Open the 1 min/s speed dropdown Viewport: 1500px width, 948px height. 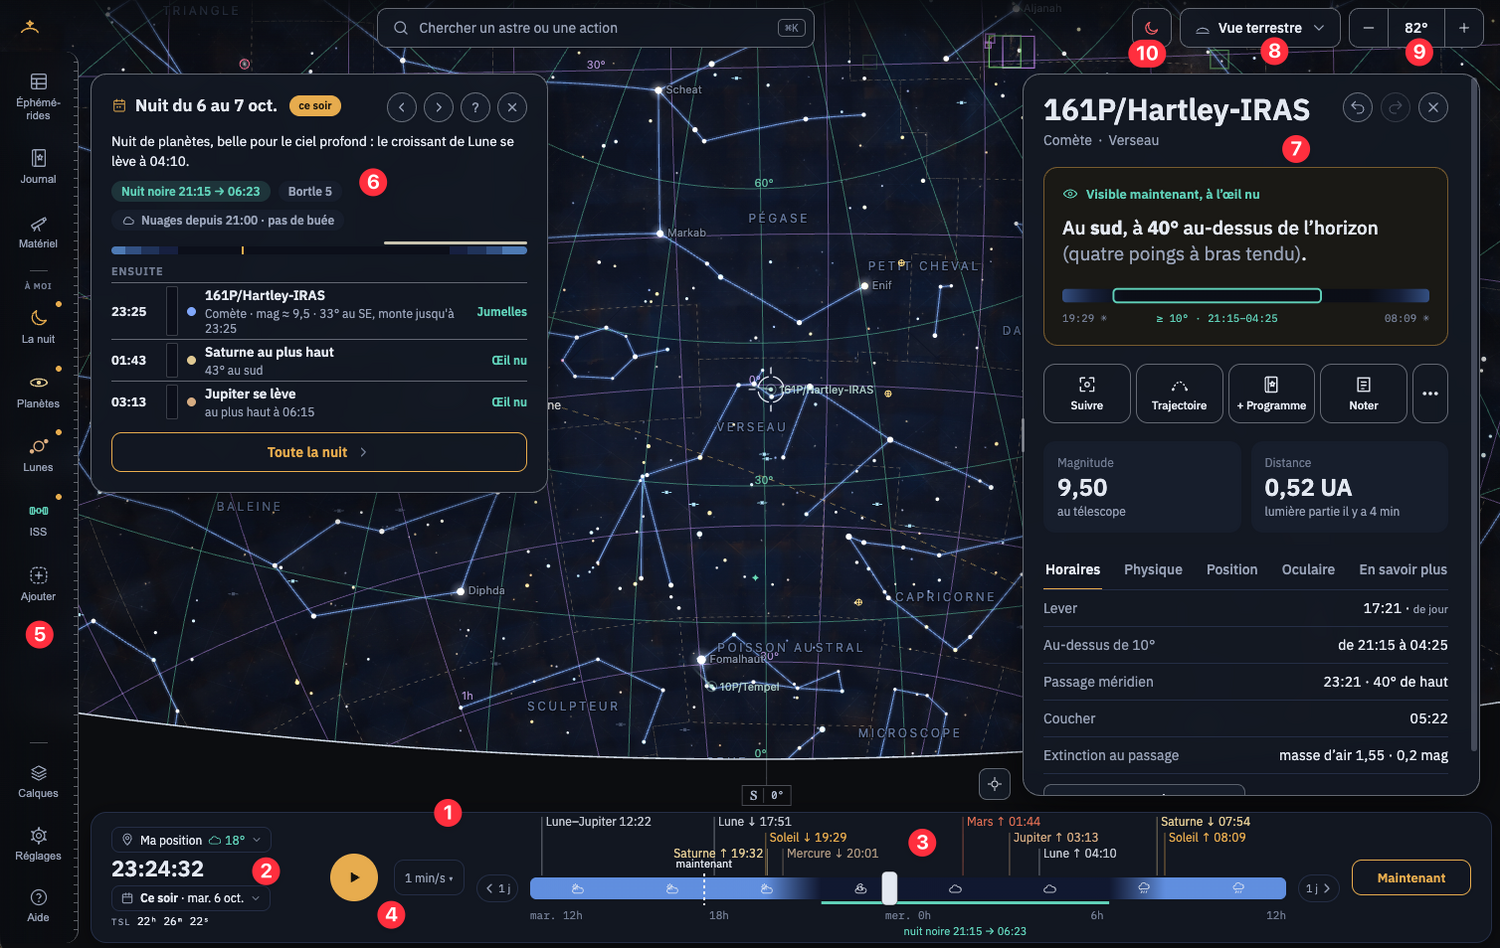pos(429,878)
